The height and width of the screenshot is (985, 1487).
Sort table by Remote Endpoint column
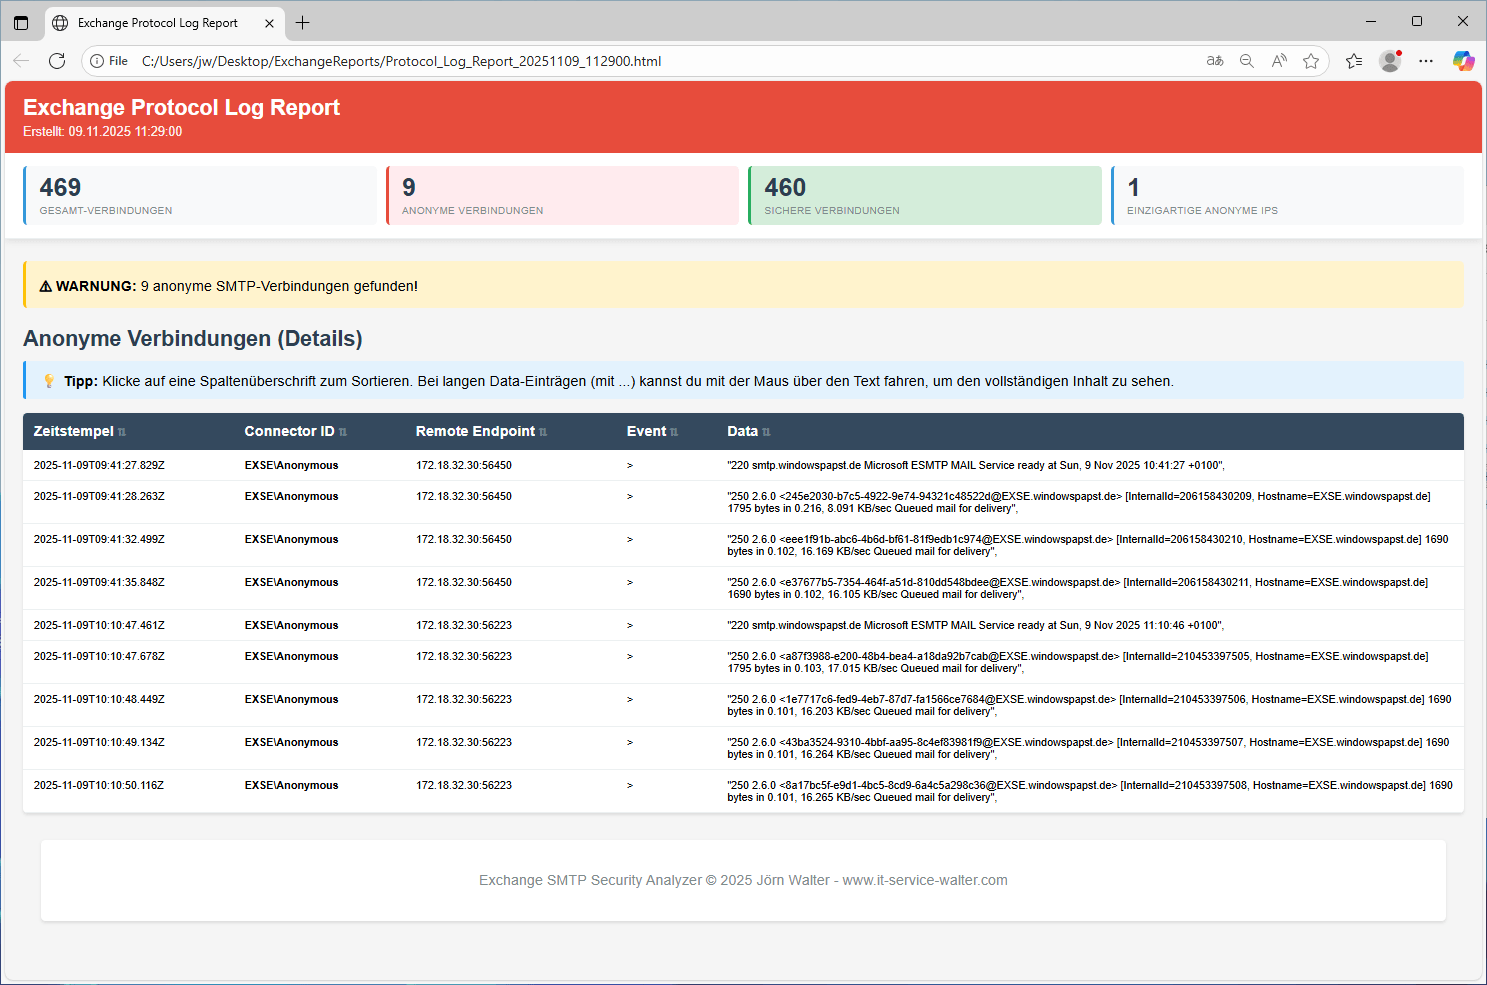click(475, 431)
